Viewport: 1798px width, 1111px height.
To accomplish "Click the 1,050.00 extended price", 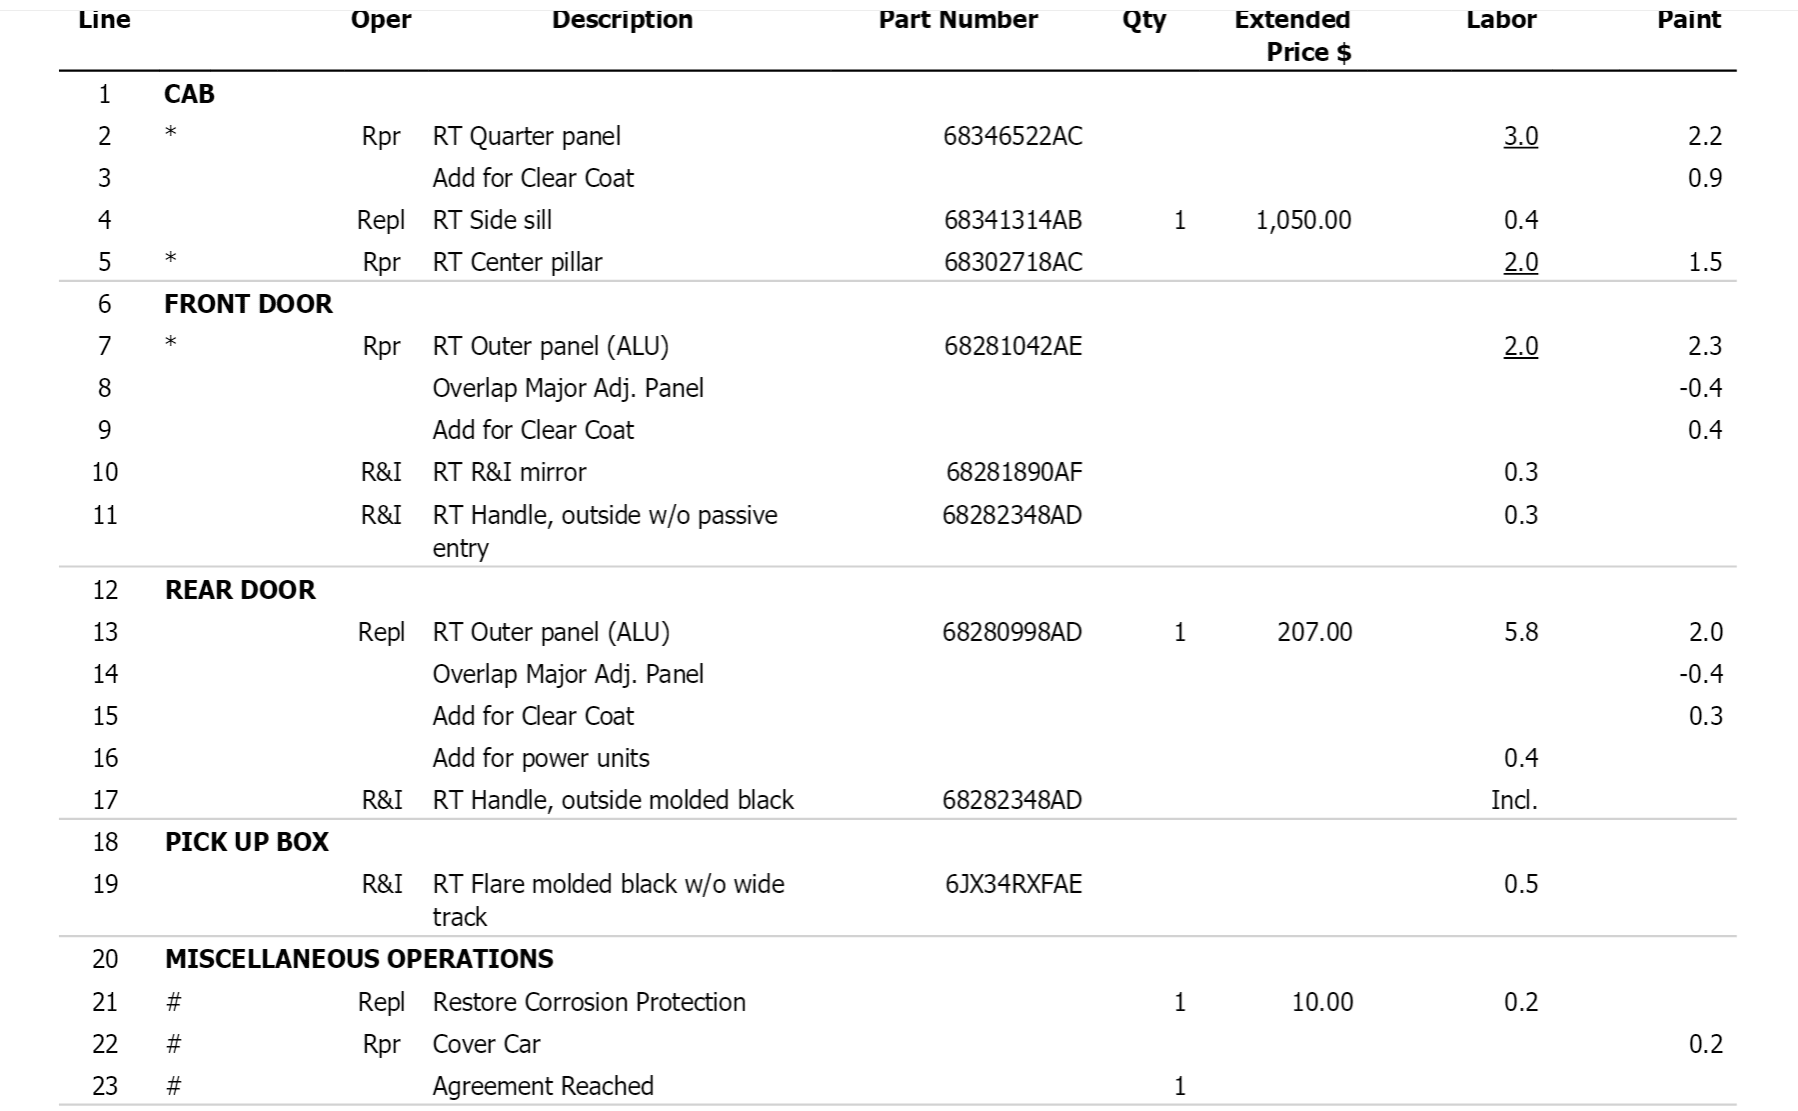I will pos(1303,220).
